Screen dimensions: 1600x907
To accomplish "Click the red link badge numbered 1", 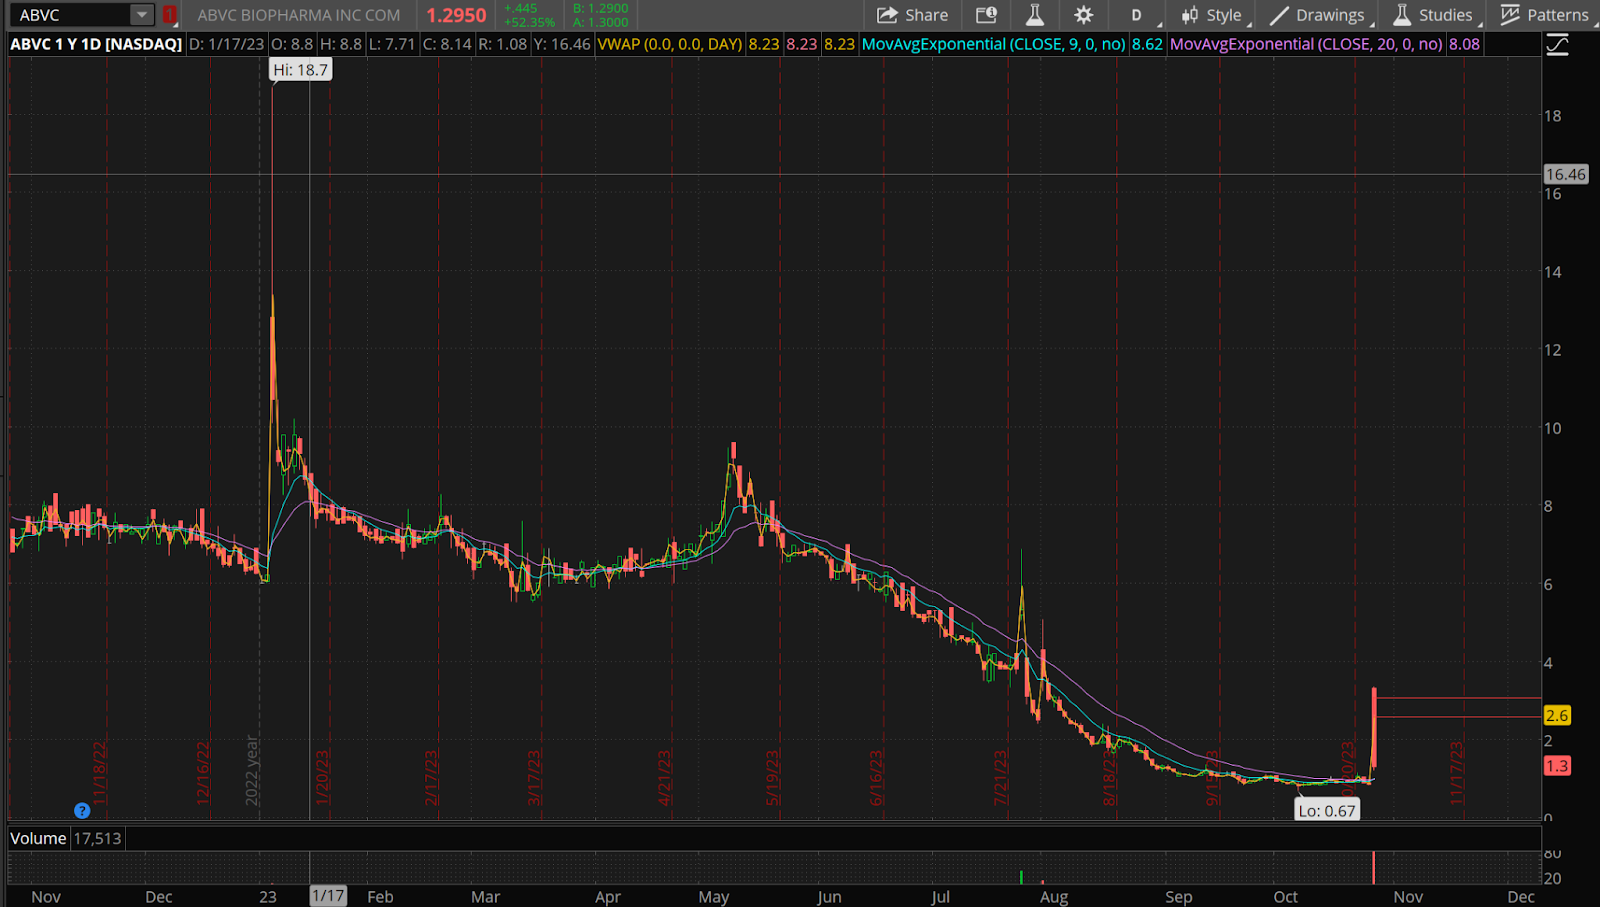I will [170, 15].
